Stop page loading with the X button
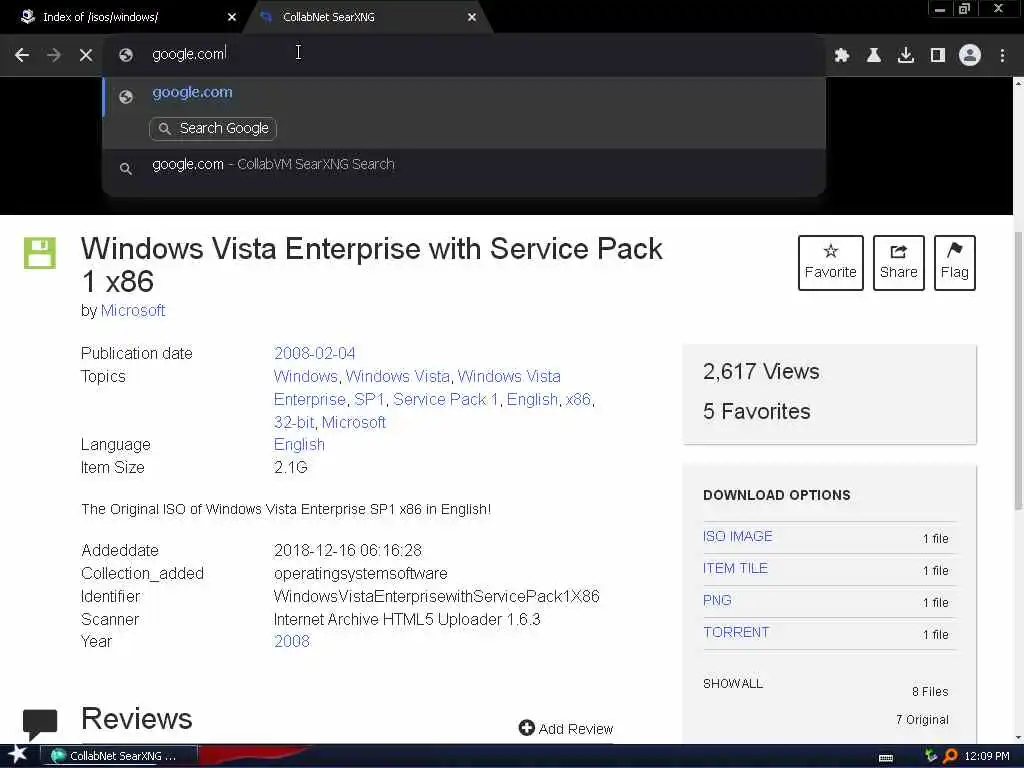1024x768 pixels. point(86,55)
